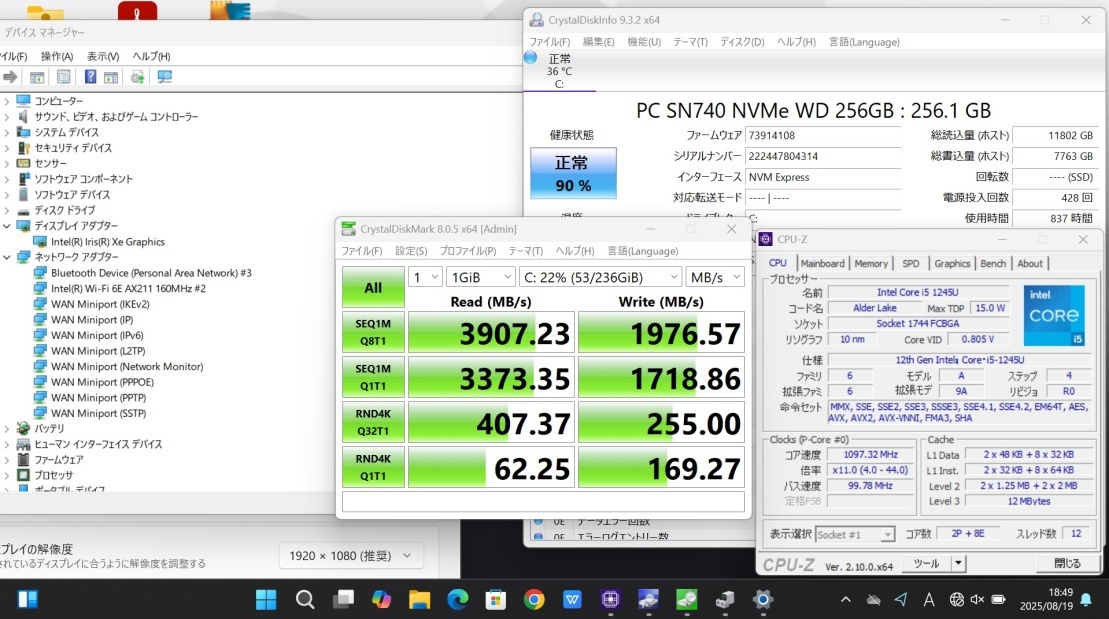Open Google Chrome from the taskbar
This screenshot has height=619, width=1109.
tap(534, 600)
